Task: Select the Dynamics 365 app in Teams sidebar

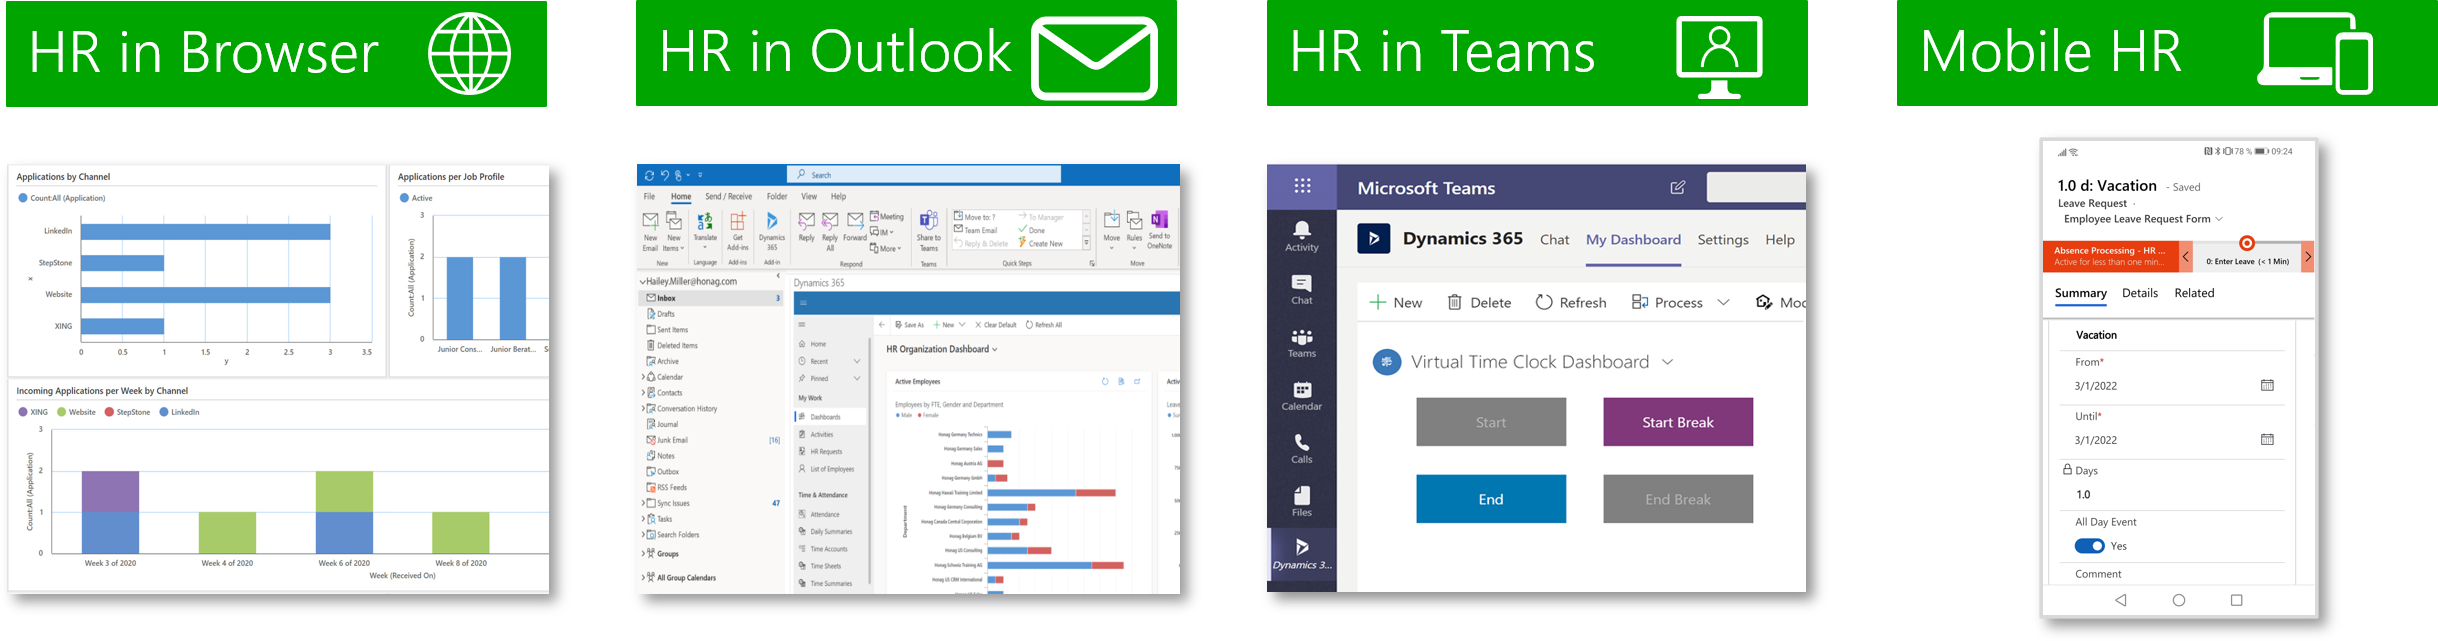Action: (x=1301, y=555)
